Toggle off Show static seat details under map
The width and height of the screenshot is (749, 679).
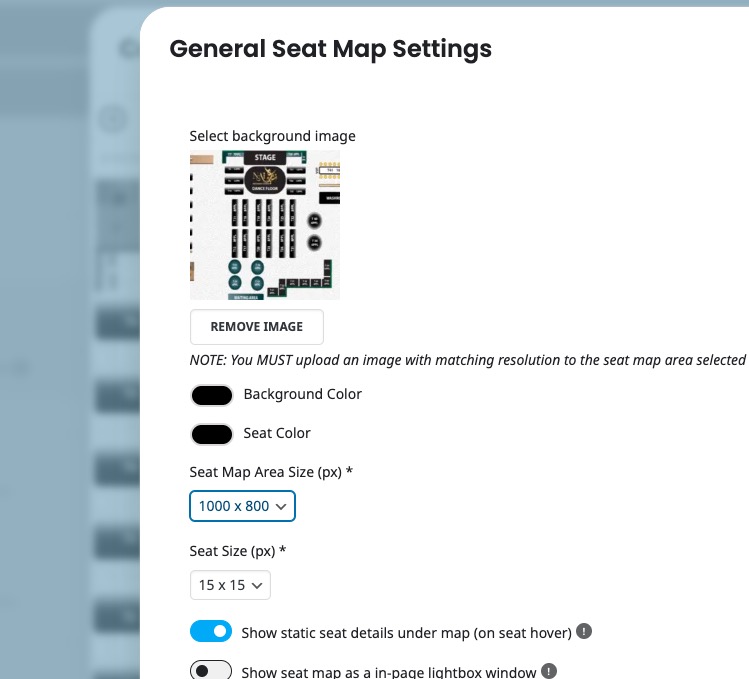(211, 631)
